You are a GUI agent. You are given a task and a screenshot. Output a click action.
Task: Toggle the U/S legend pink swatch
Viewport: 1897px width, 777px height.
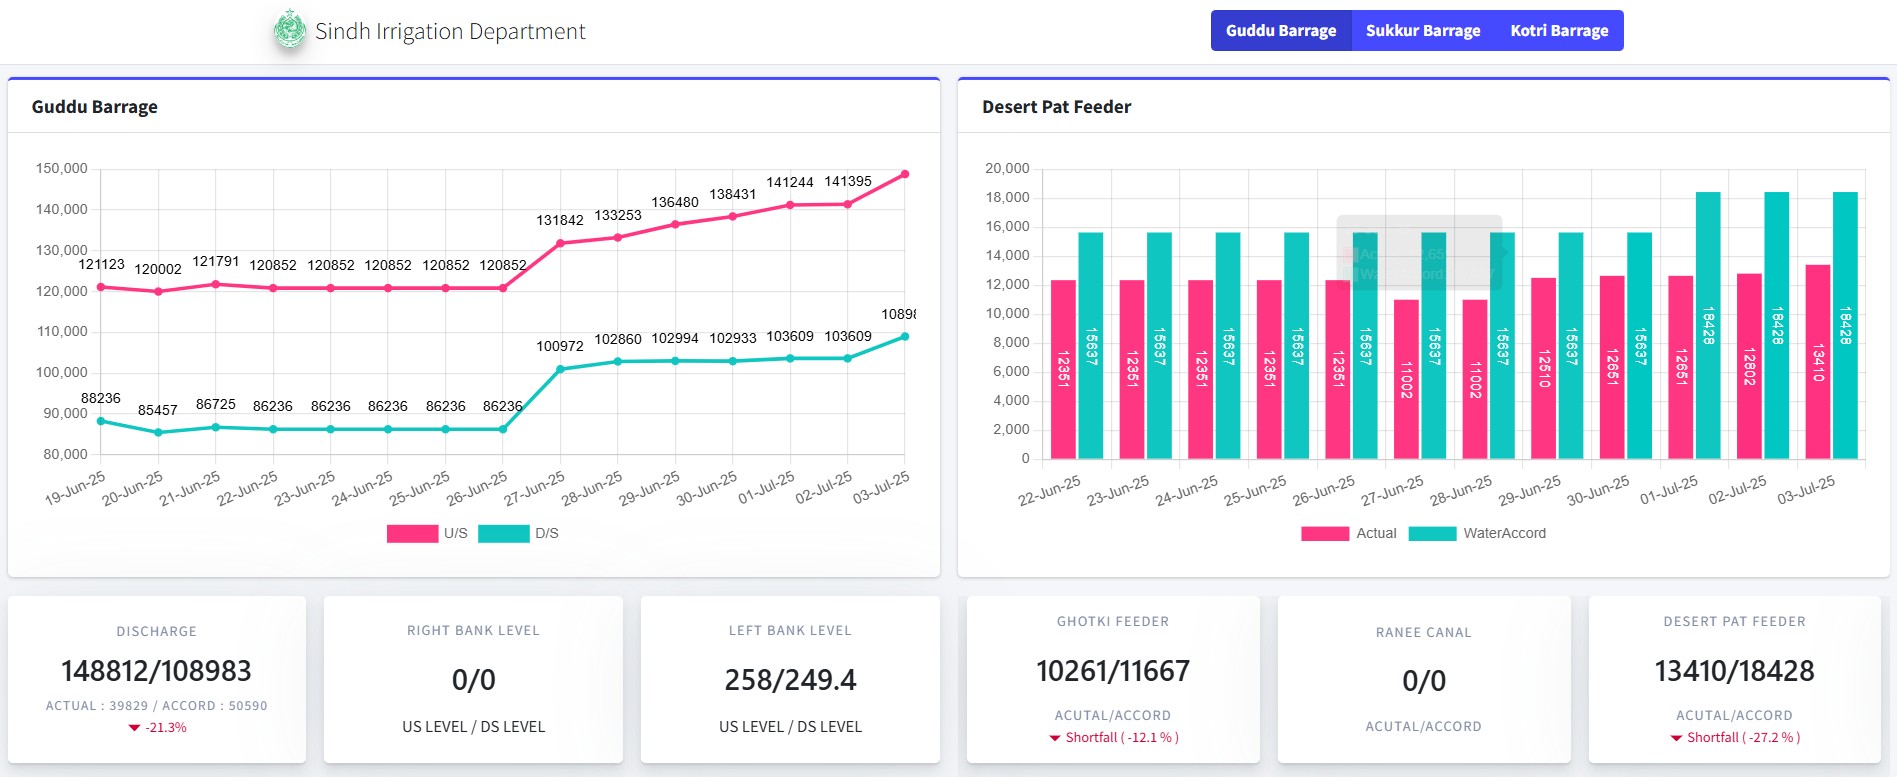pyautogui.click(x=412, y=534)
